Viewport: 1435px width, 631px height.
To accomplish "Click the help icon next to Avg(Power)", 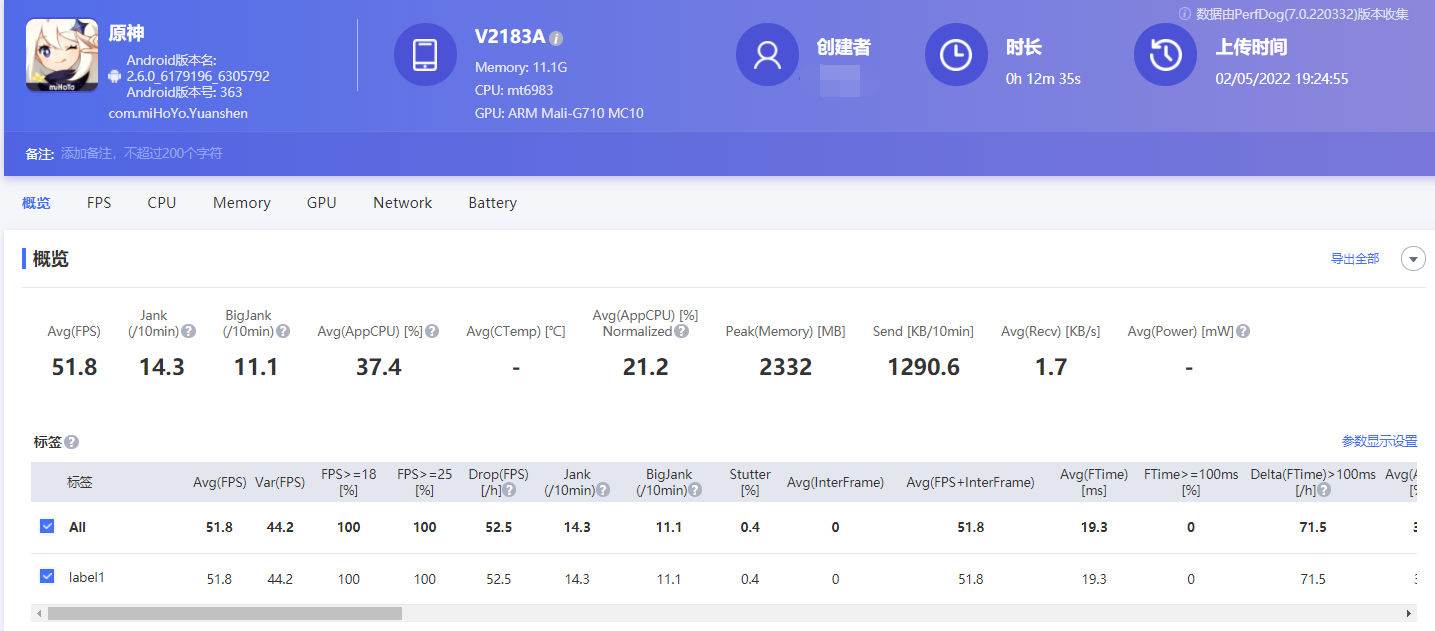I will click(x=1243, y=331).
